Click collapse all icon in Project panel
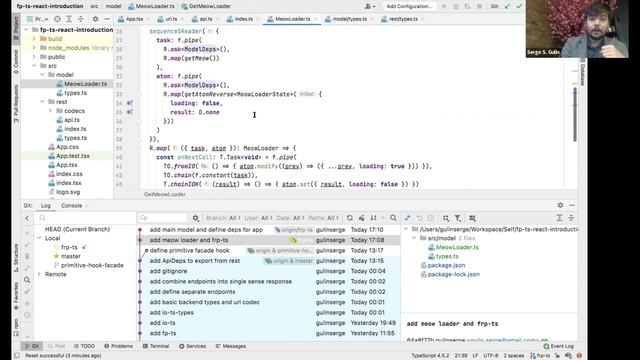This screenshot has width=640, height=360. [x=80, y=19]
